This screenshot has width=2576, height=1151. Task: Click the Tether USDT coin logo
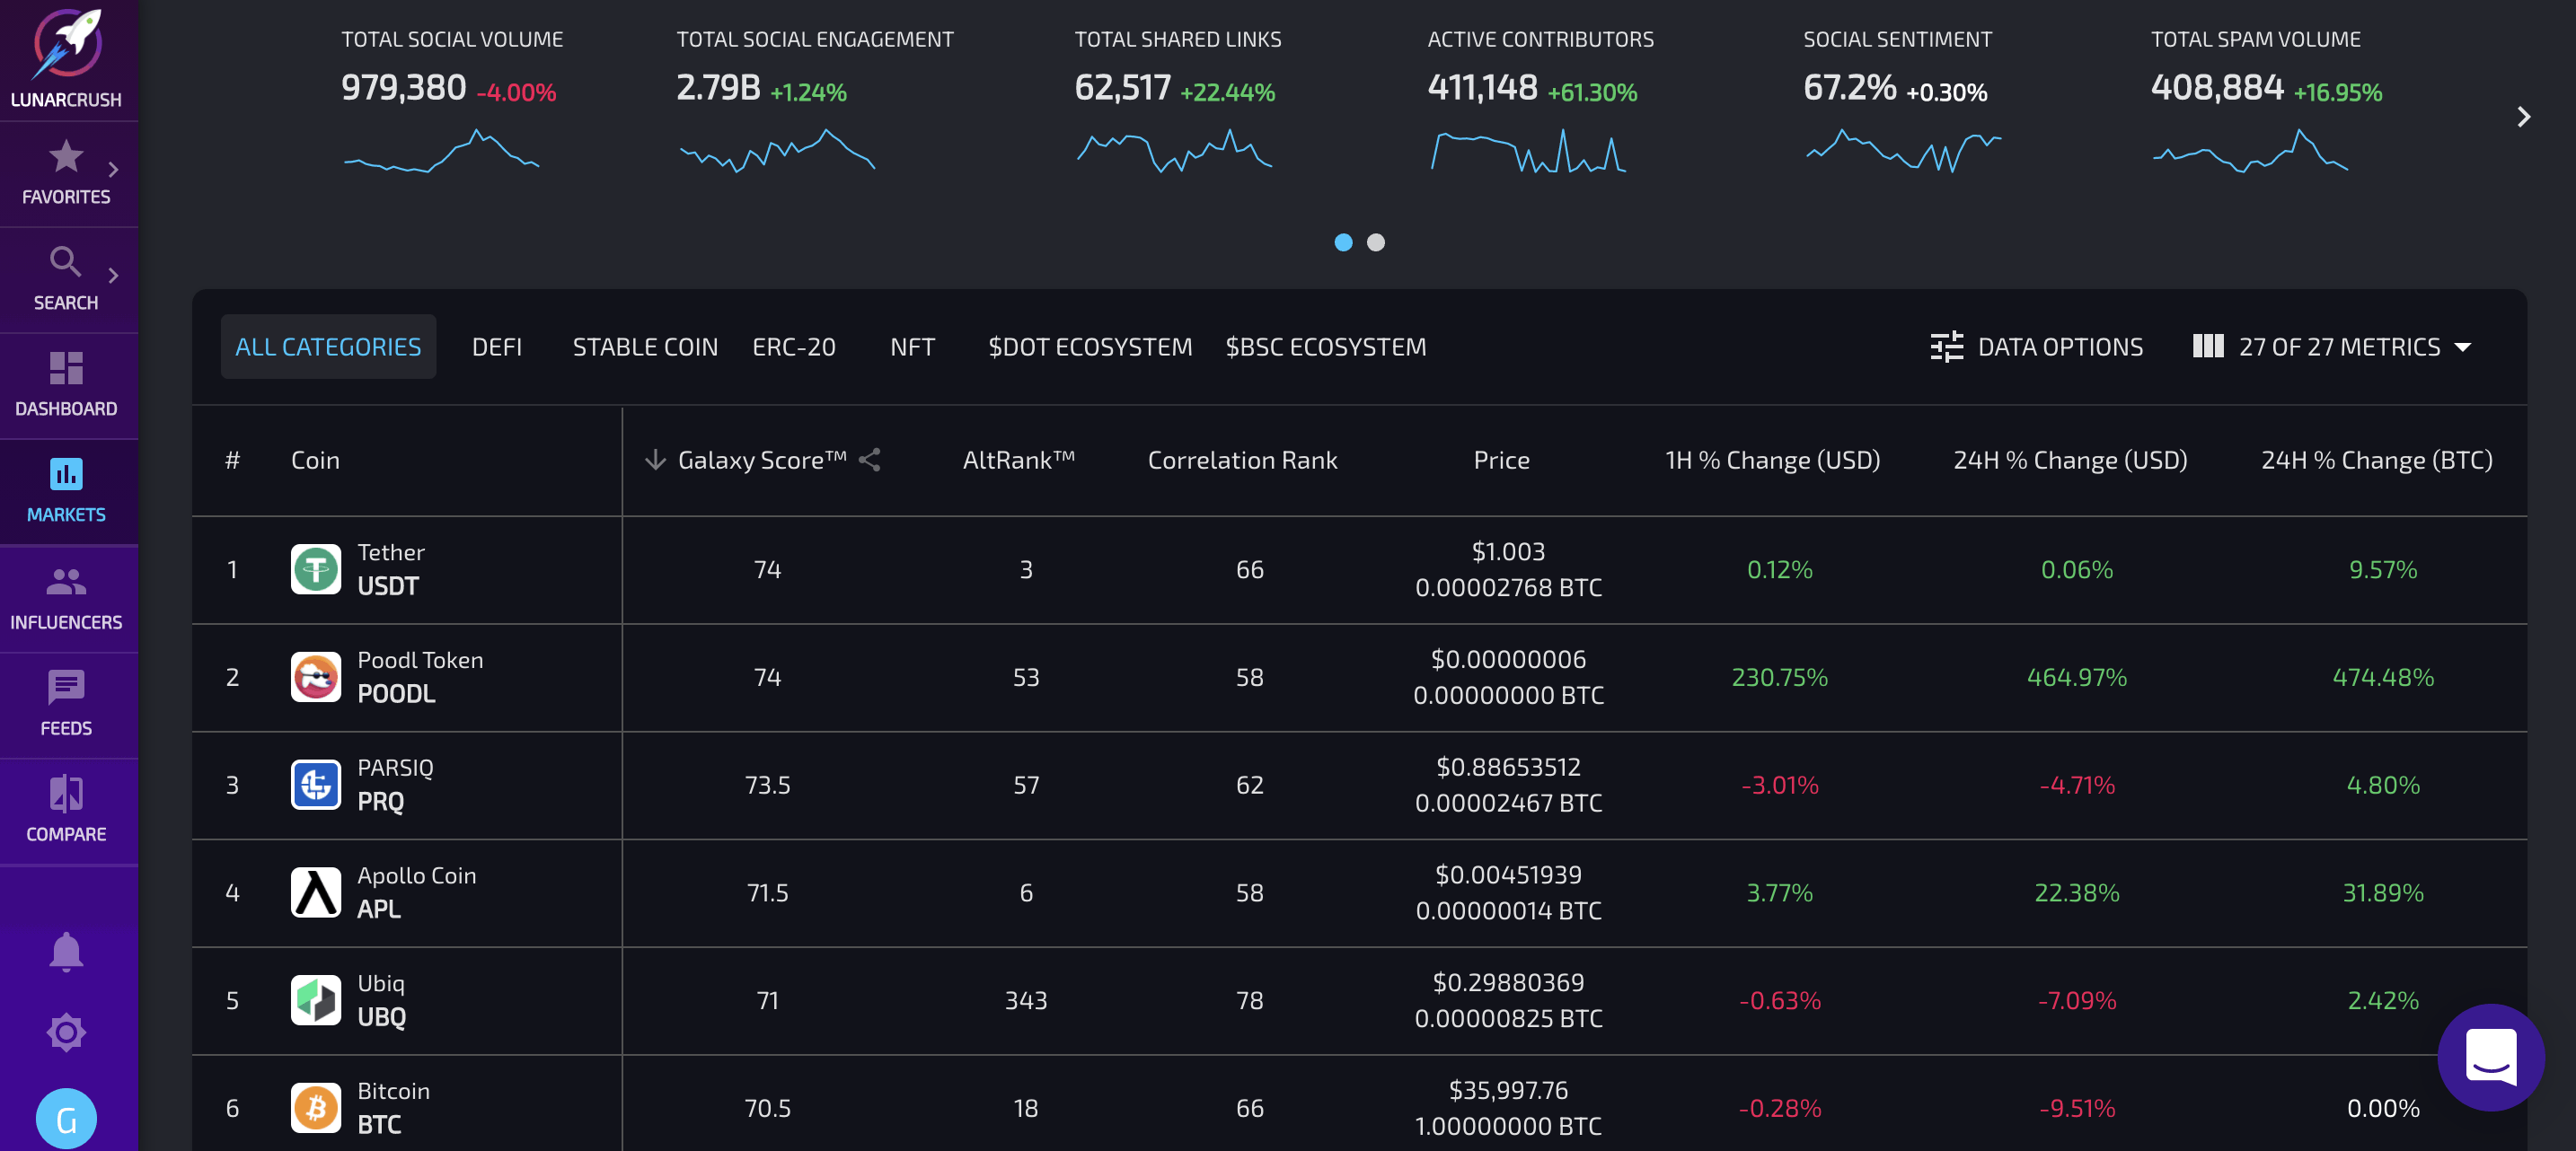pos(316,569)
